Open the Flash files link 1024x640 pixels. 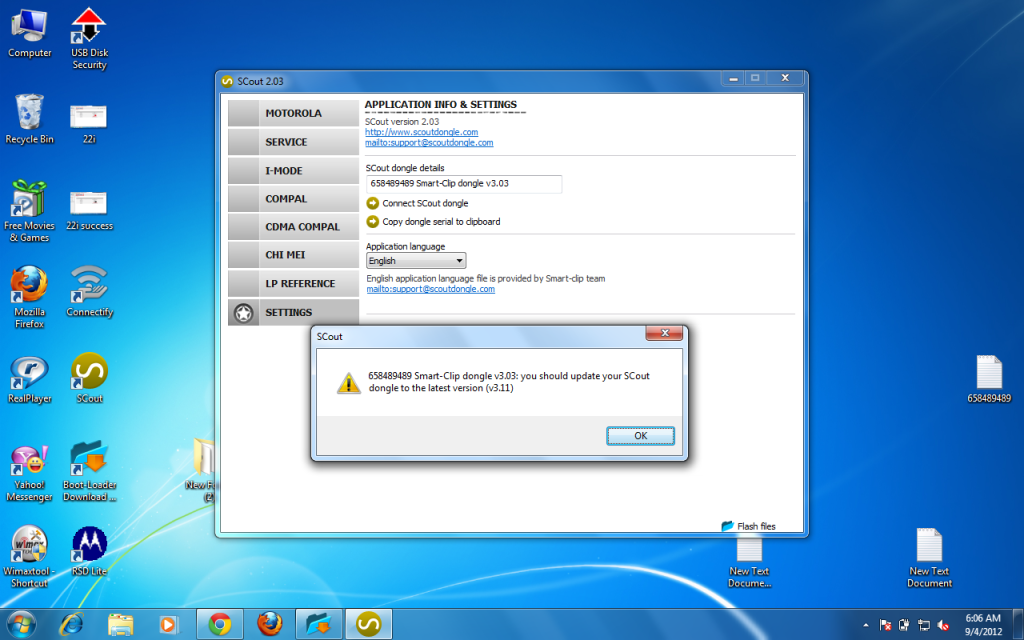point(756,526)
